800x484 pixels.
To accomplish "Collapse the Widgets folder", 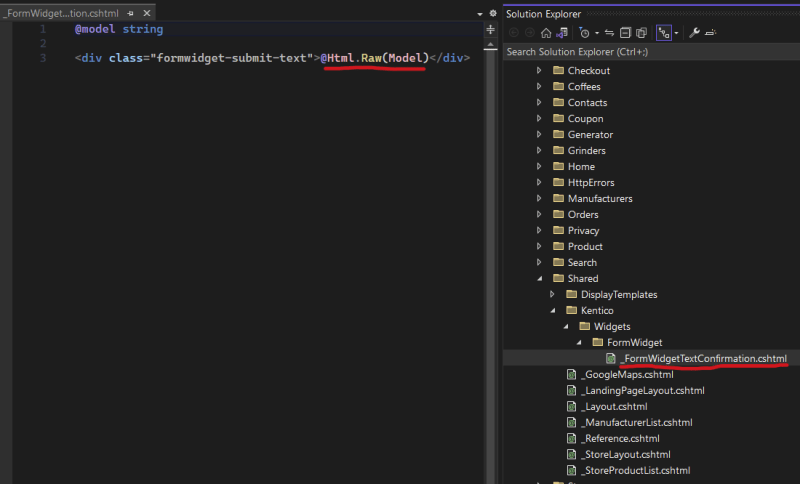I will (x=566, y=326).
